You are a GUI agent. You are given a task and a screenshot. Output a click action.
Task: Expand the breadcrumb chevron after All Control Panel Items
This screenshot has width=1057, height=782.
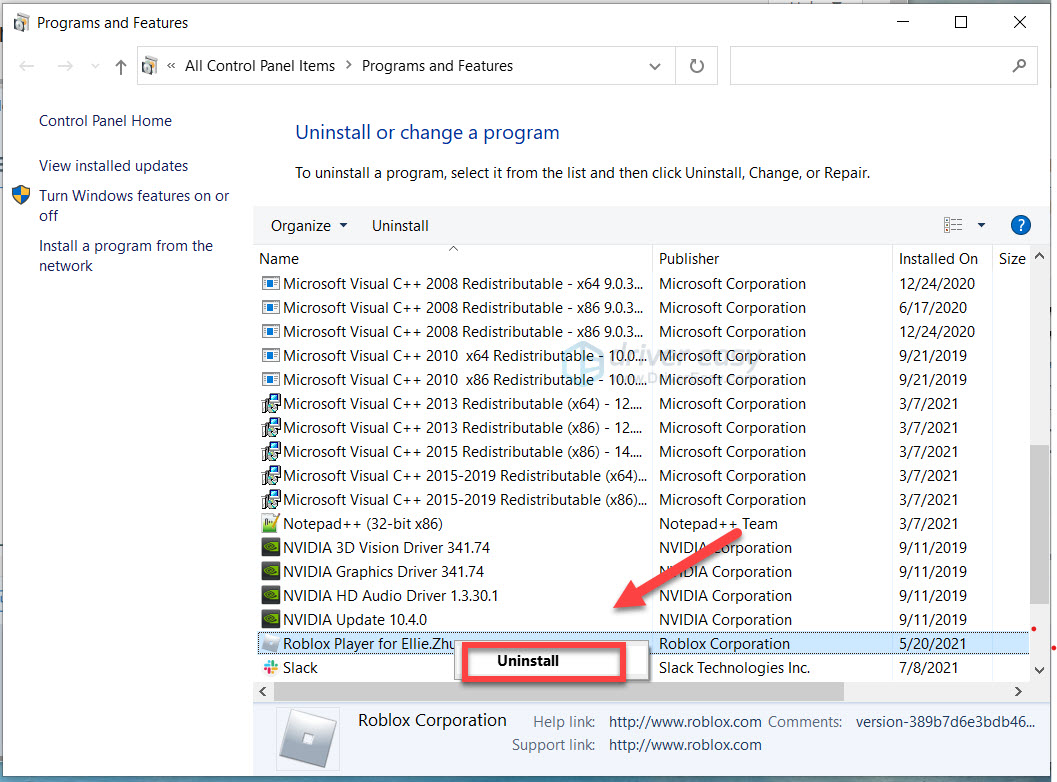pyautogui.click(x=349, y=65)
